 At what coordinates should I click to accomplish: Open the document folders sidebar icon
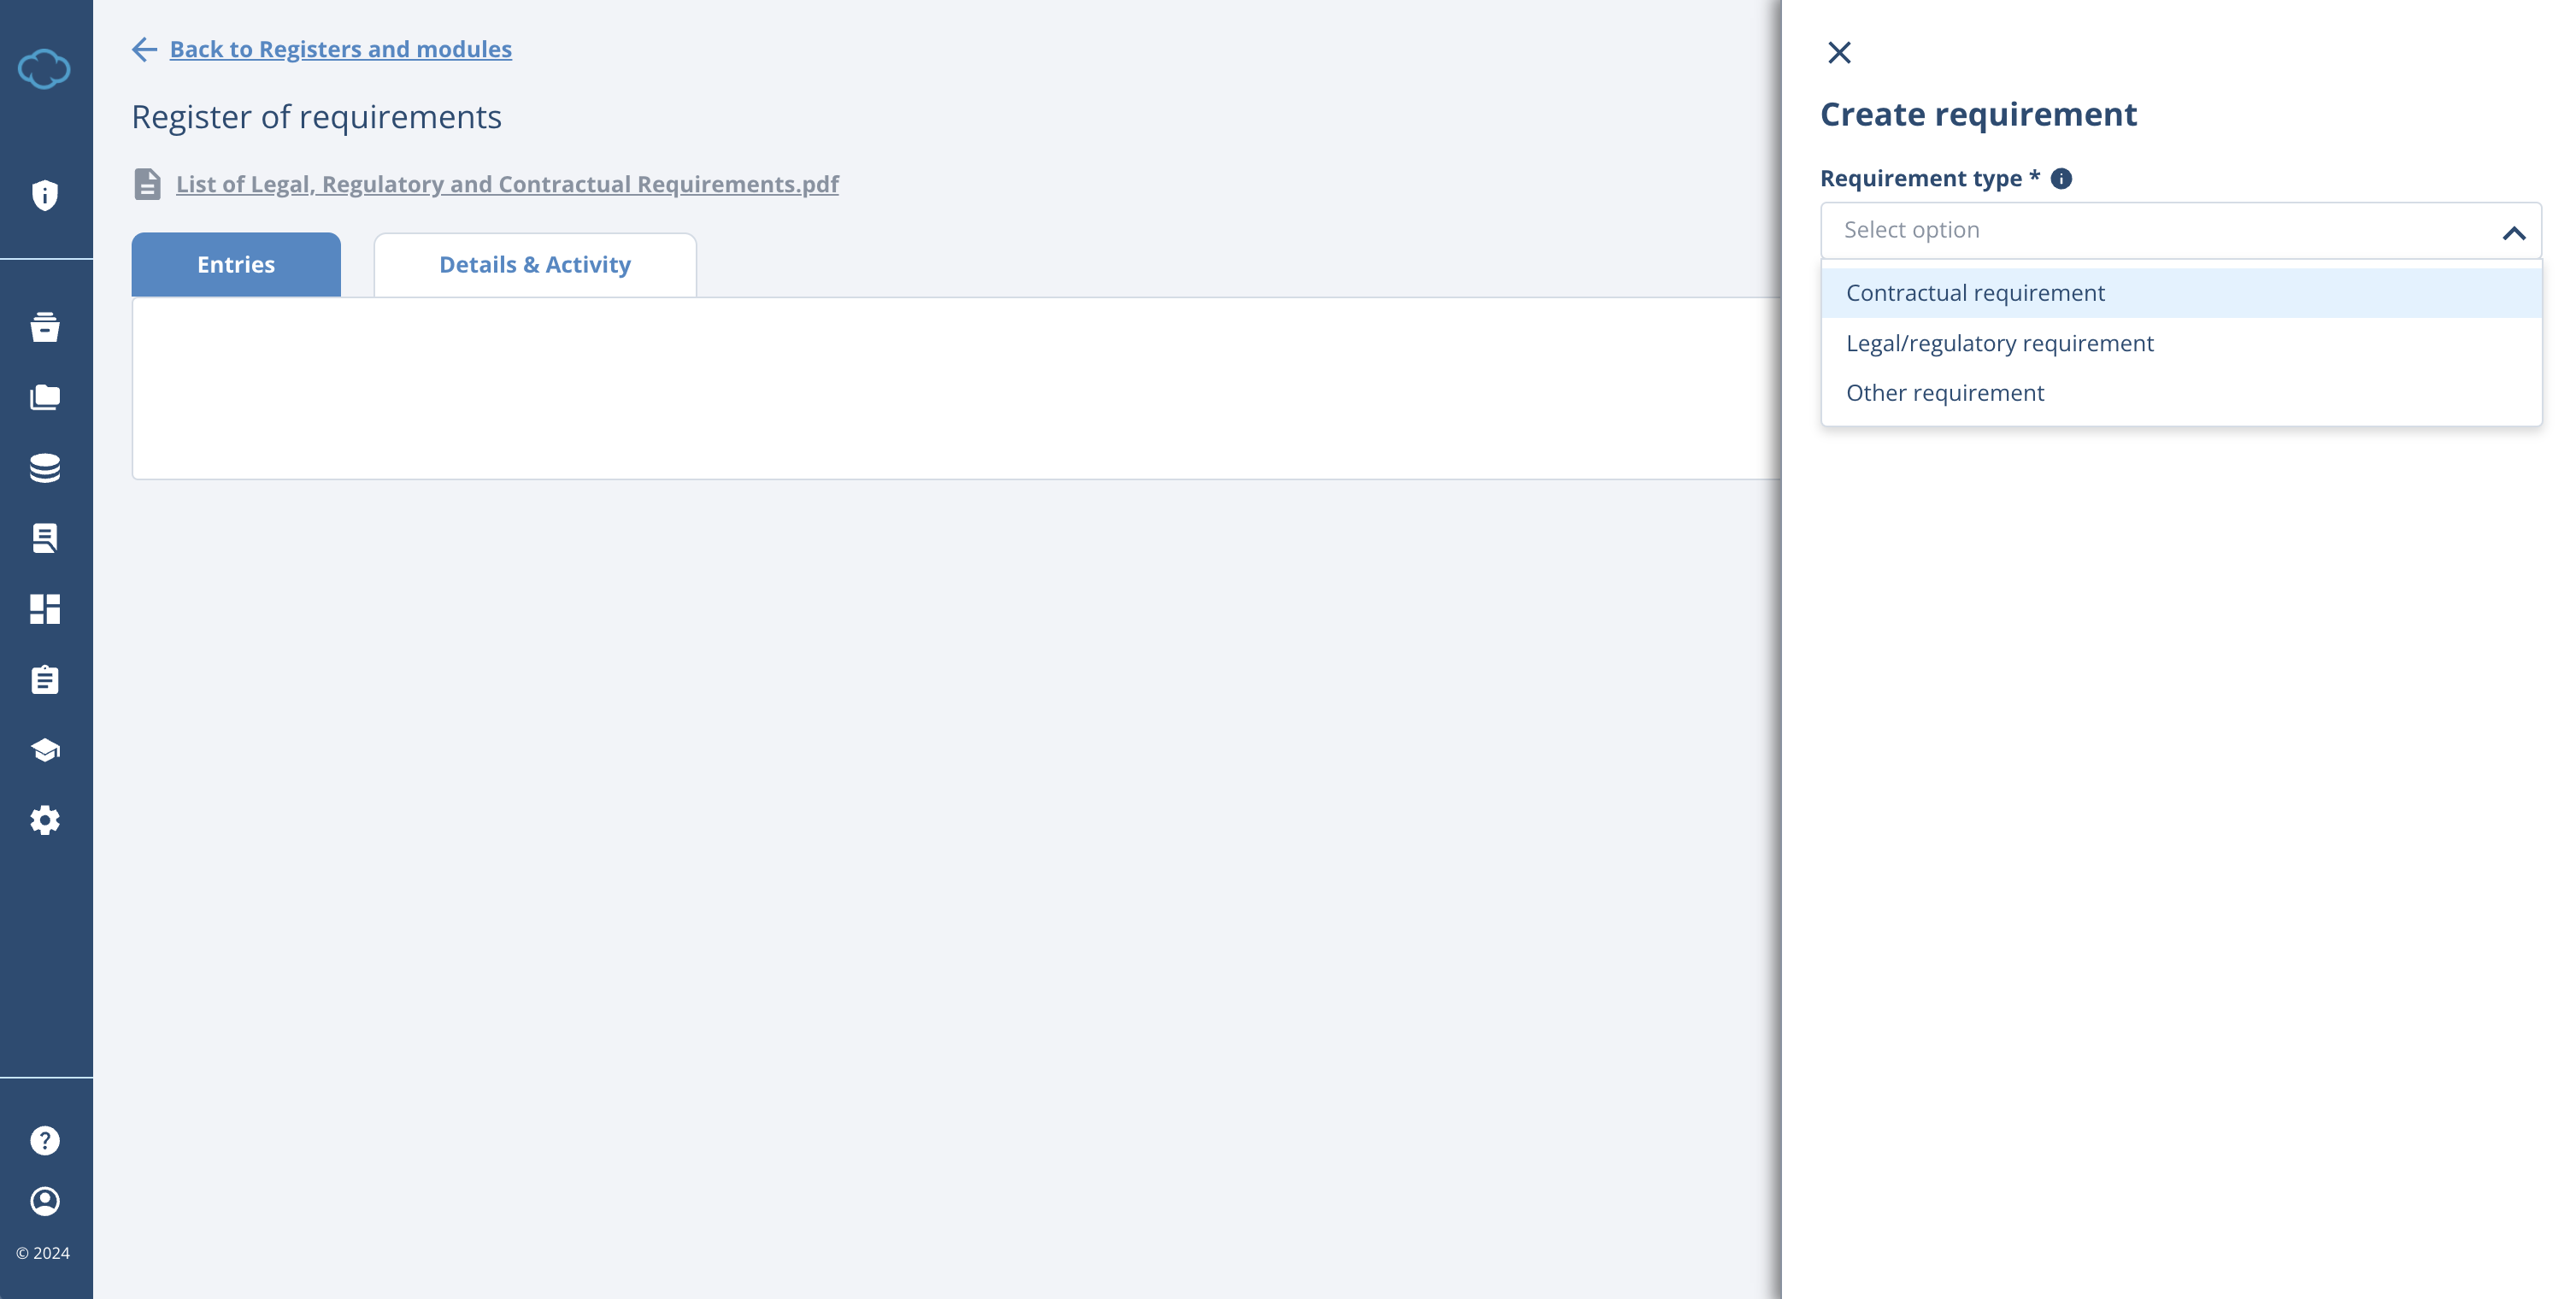(x=44, y=397)
